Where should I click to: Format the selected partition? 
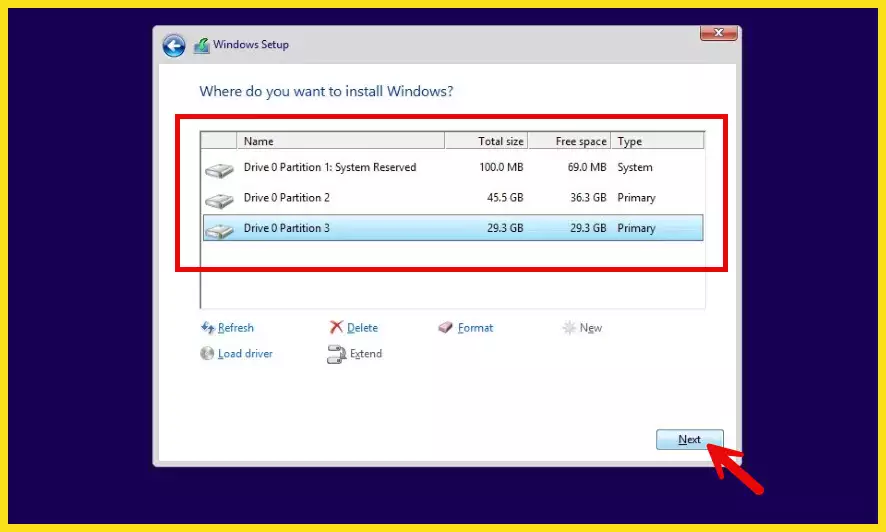click(475, 328)
